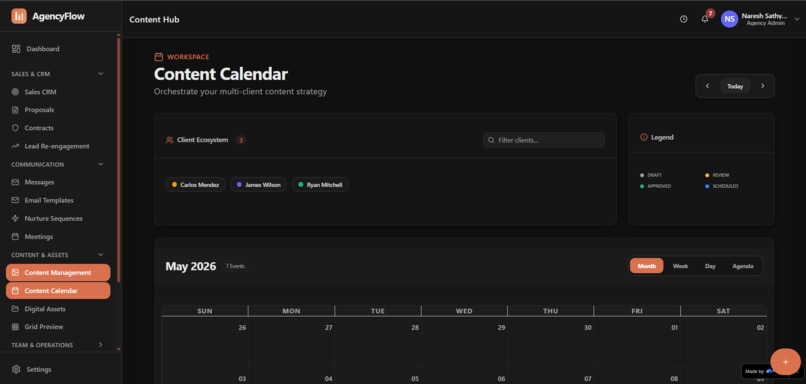Viewport: 806px width, 384px height.
Task: Click the Settings gear icon
Action: 16,369
